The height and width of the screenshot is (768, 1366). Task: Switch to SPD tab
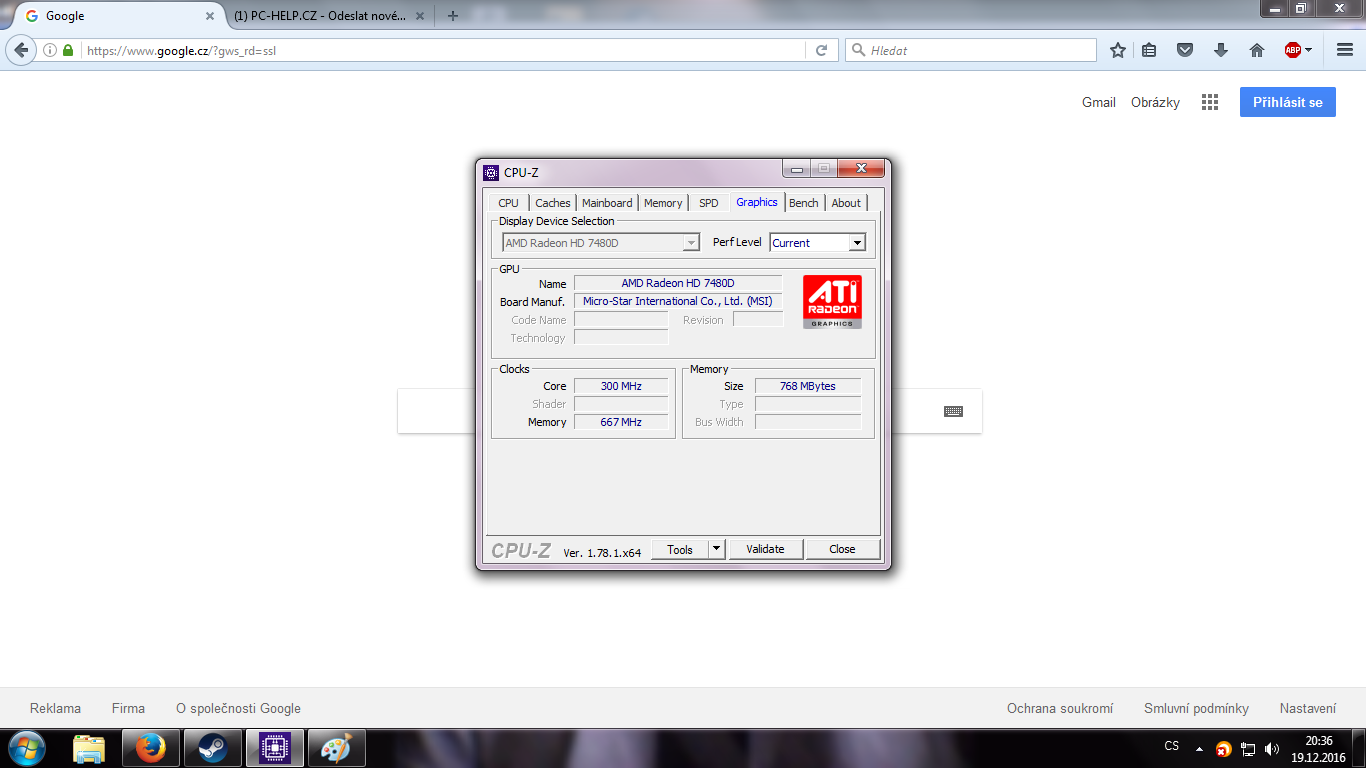click(709, 203)
